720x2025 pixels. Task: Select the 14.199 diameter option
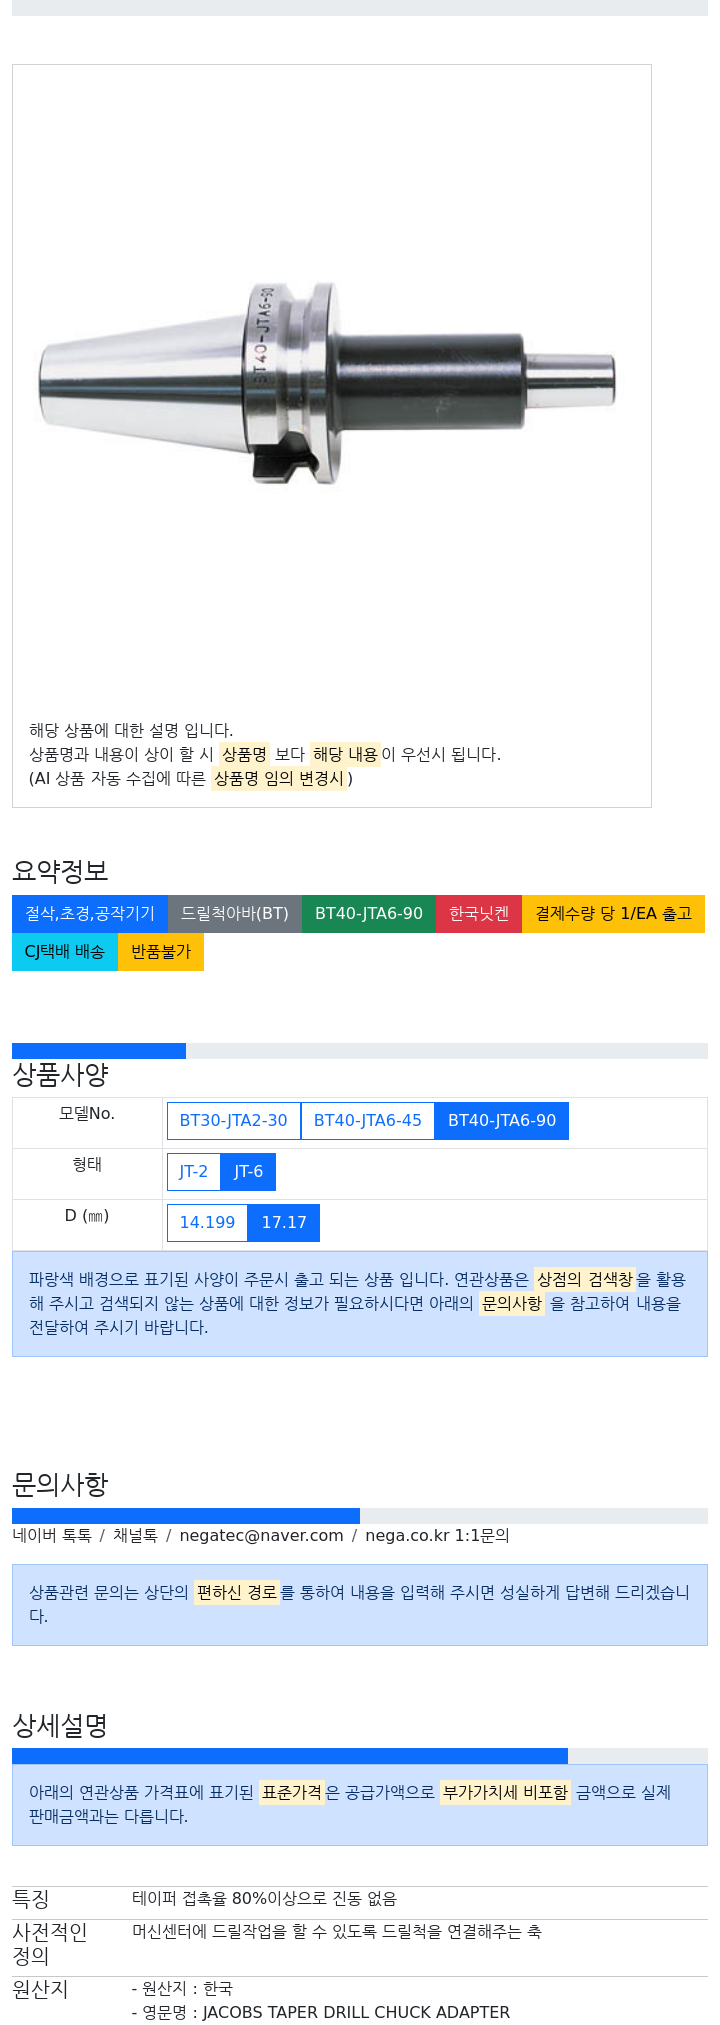point(207,1222)
